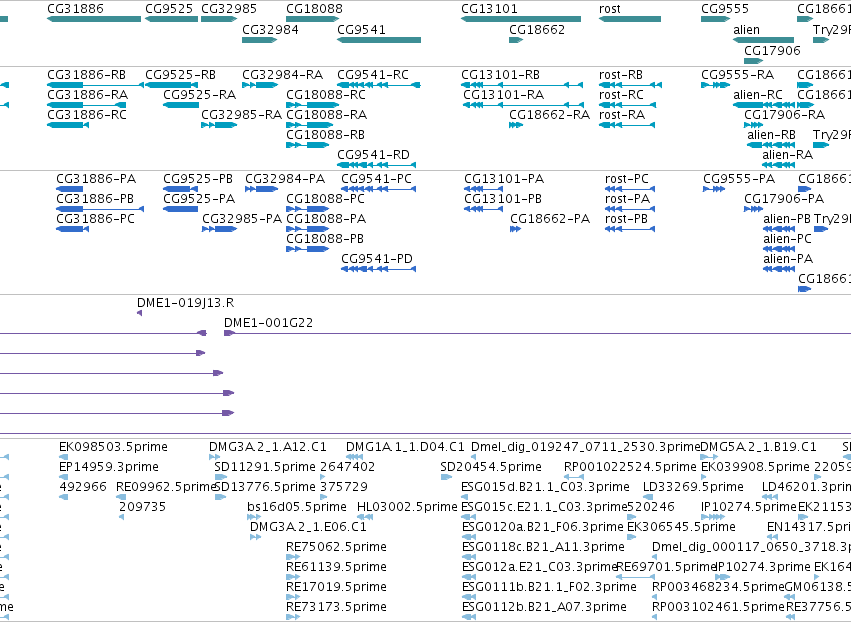
Task: Select transcript CG18662-RA
Action: [516, 125]
